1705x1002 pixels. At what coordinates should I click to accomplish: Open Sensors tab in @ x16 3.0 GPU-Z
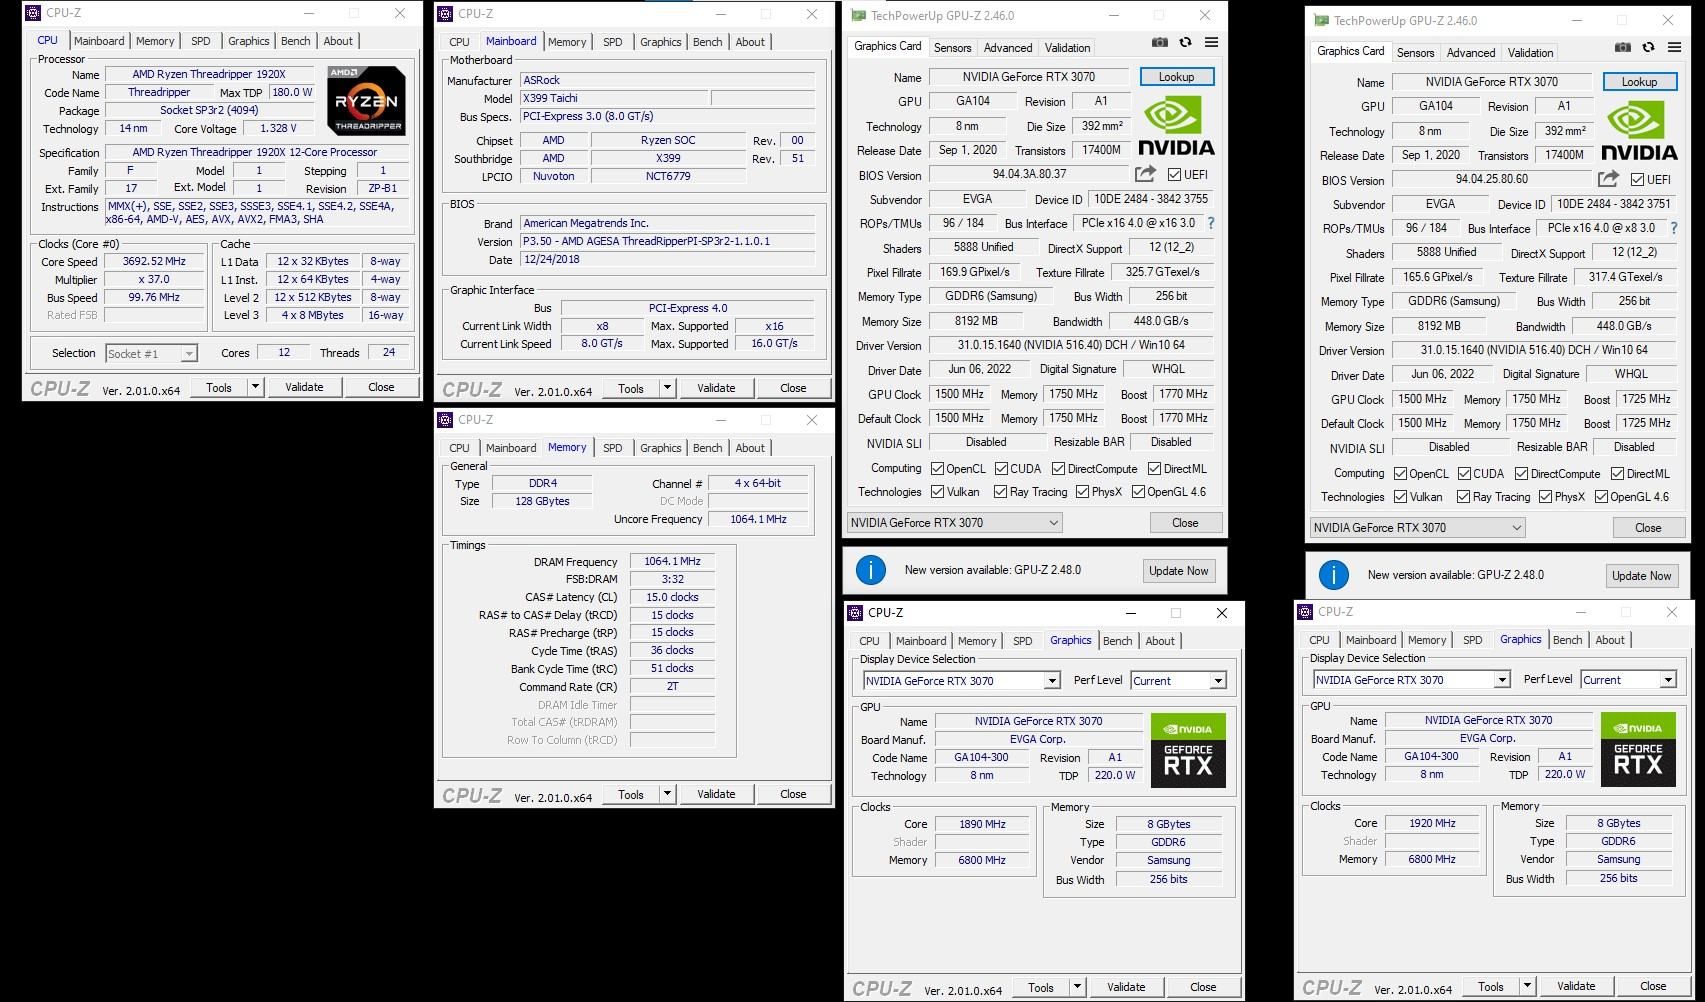(x=952, y=48)
